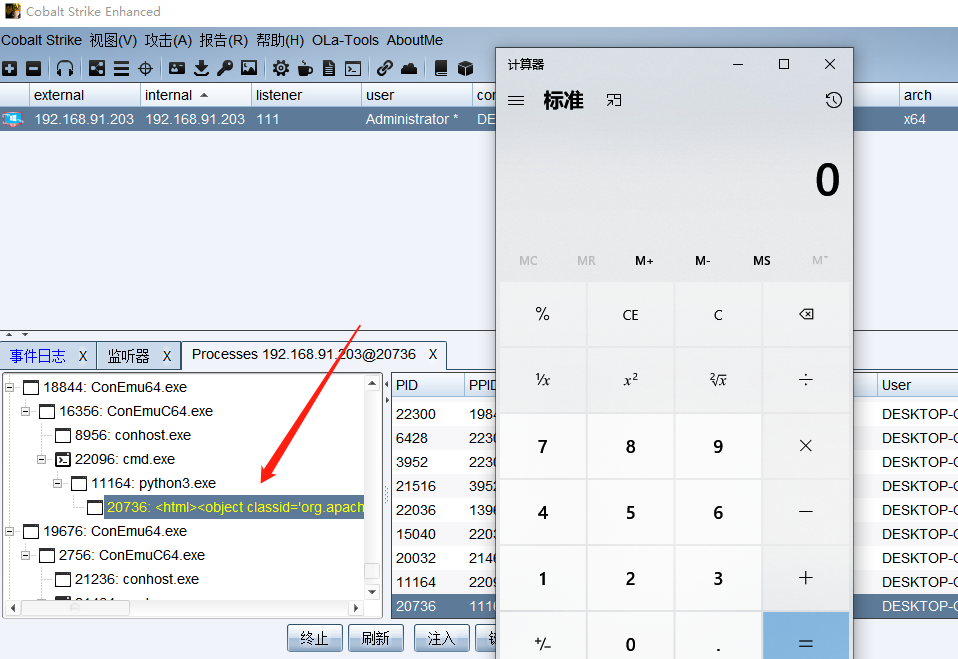Select 11164 python3.exe in process tree

(x=153, y=483)
